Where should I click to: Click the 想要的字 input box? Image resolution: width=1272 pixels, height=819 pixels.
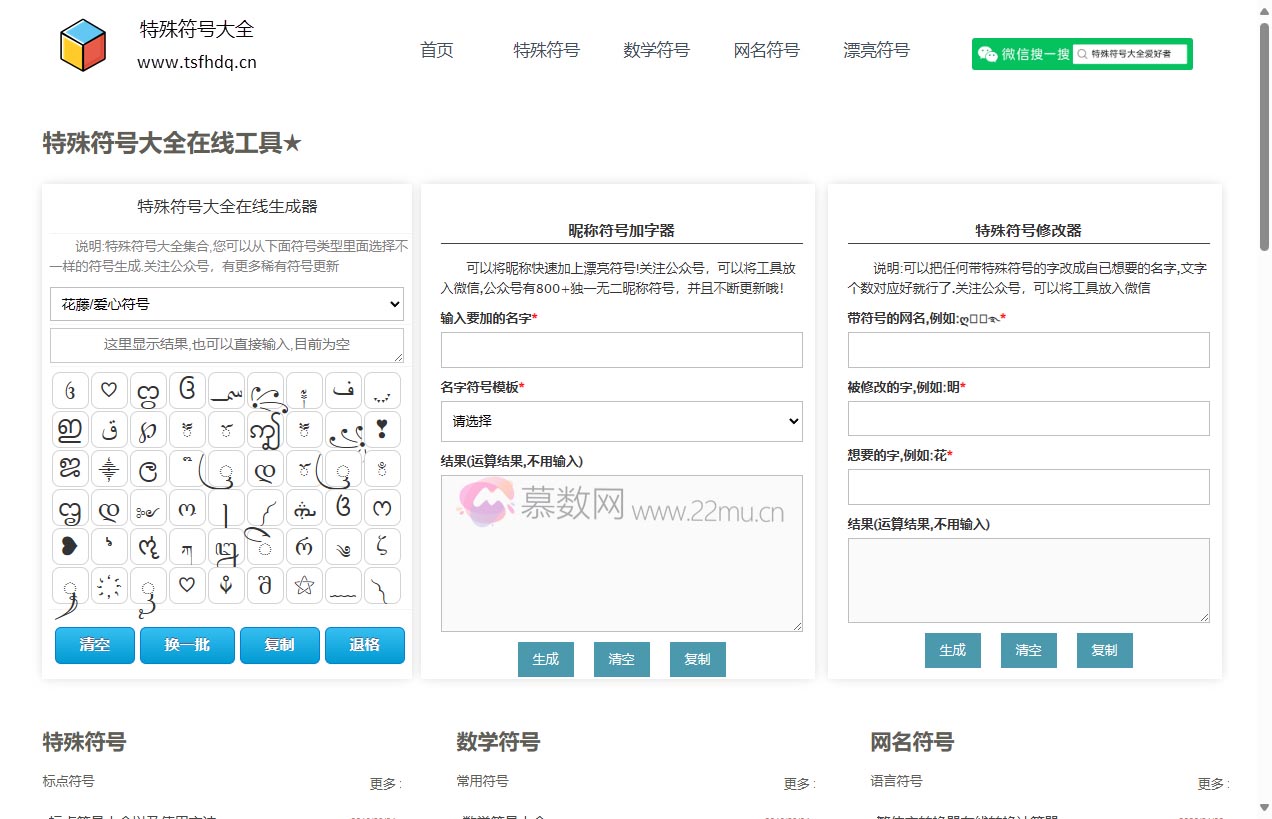[1028, 487]
